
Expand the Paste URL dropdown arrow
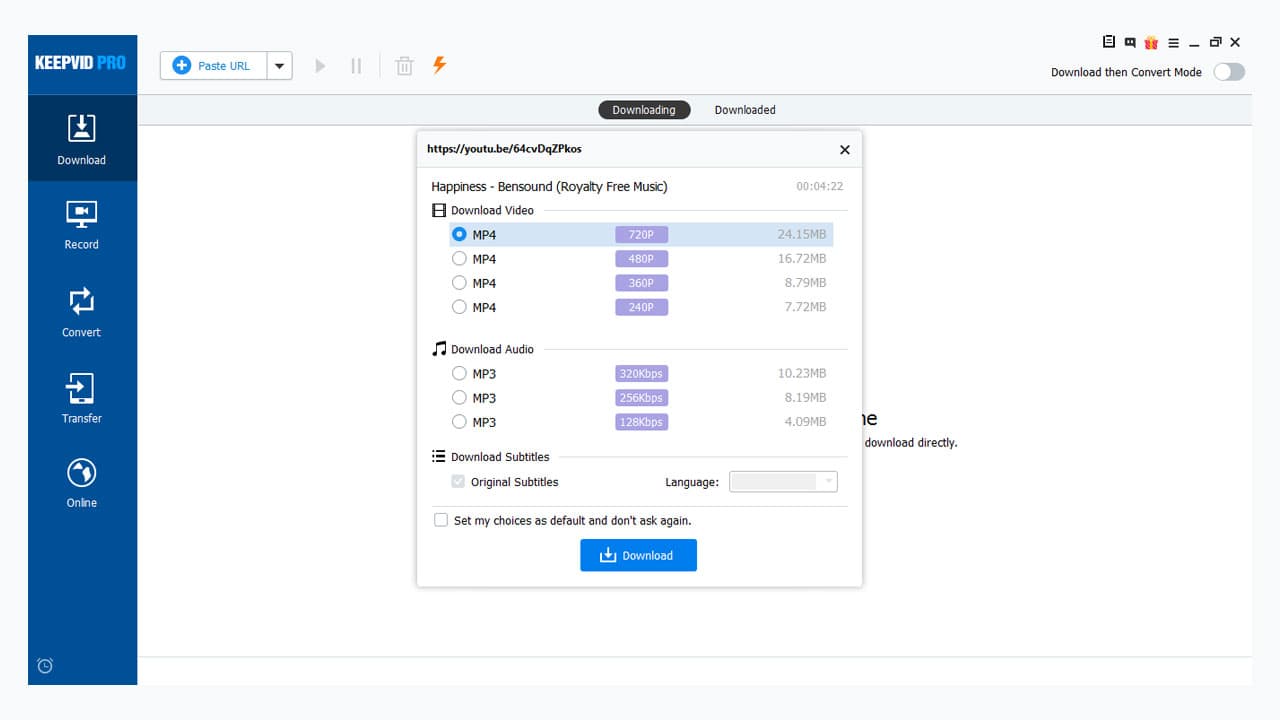[280, 65]
